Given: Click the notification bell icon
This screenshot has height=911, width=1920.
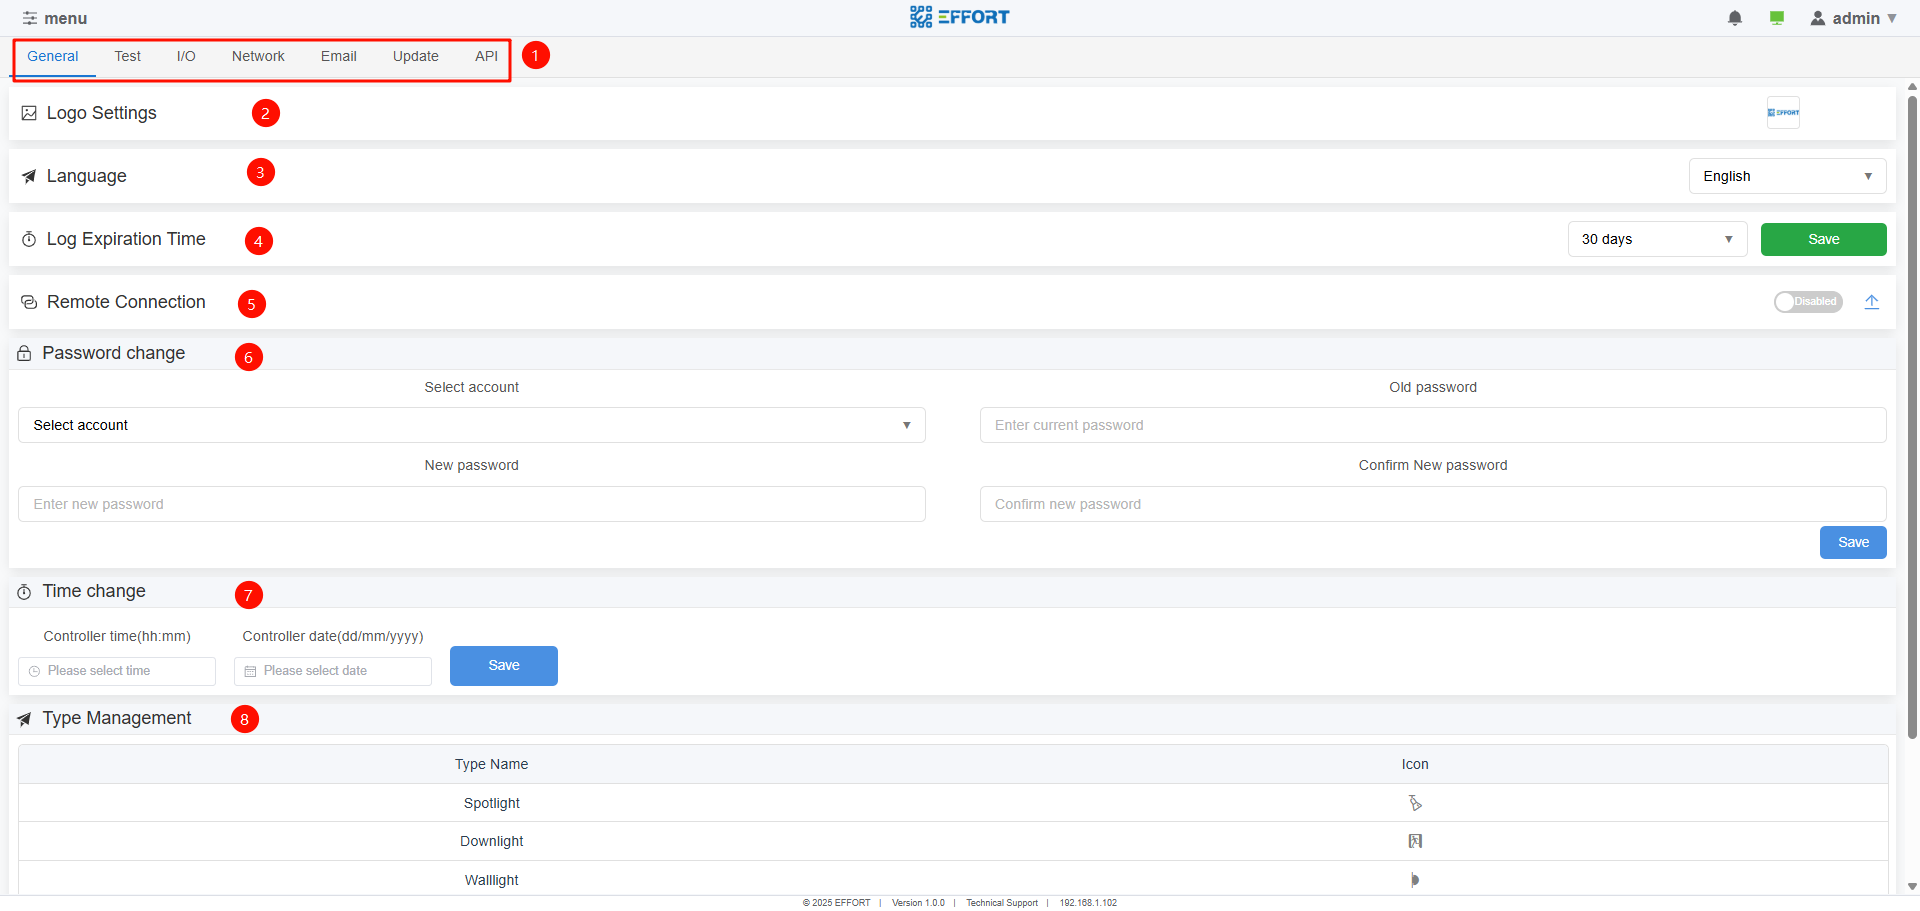Looking at the screenshot, I should pos(1735,18).
